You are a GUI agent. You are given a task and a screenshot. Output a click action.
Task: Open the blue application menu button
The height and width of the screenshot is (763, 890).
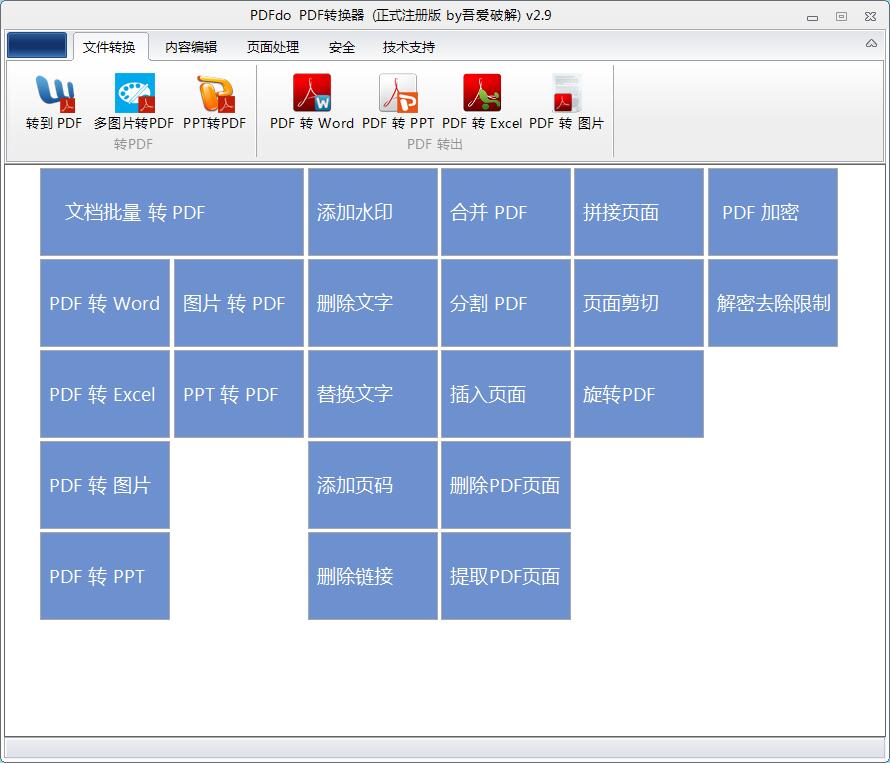[x=37, y=46]
